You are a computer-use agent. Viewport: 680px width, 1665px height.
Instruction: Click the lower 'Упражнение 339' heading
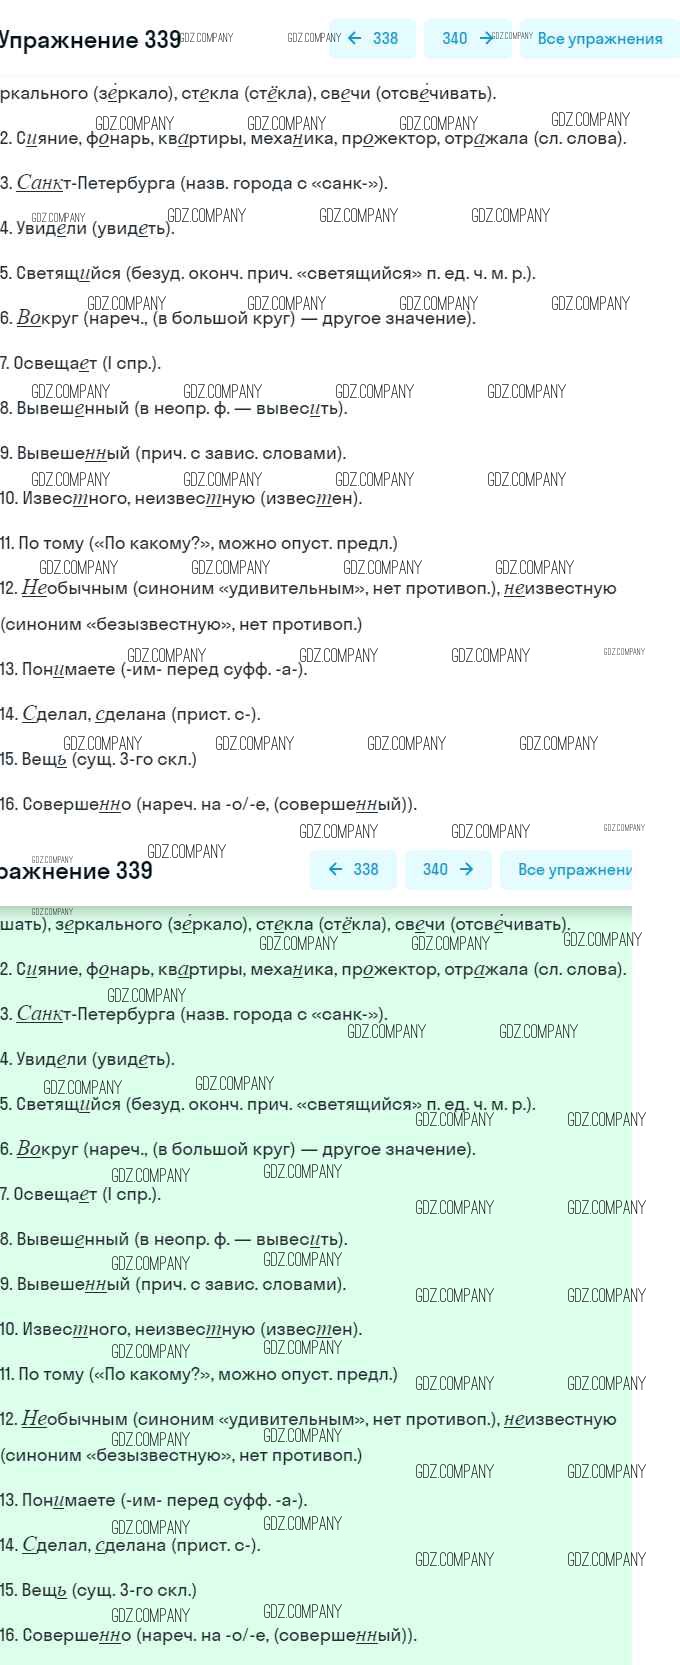point(76,870)
